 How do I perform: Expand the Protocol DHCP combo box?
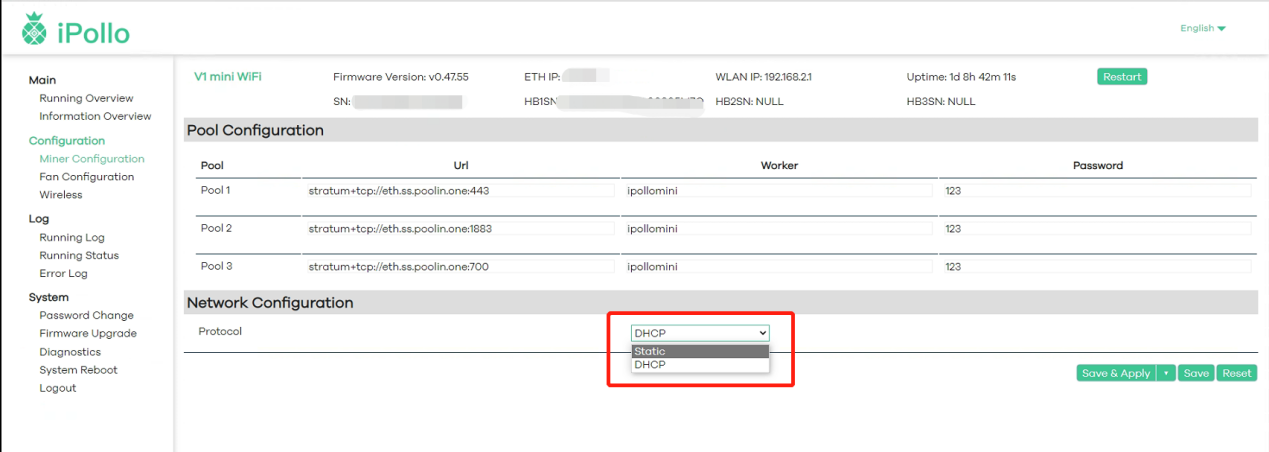[x=700, y=333]
